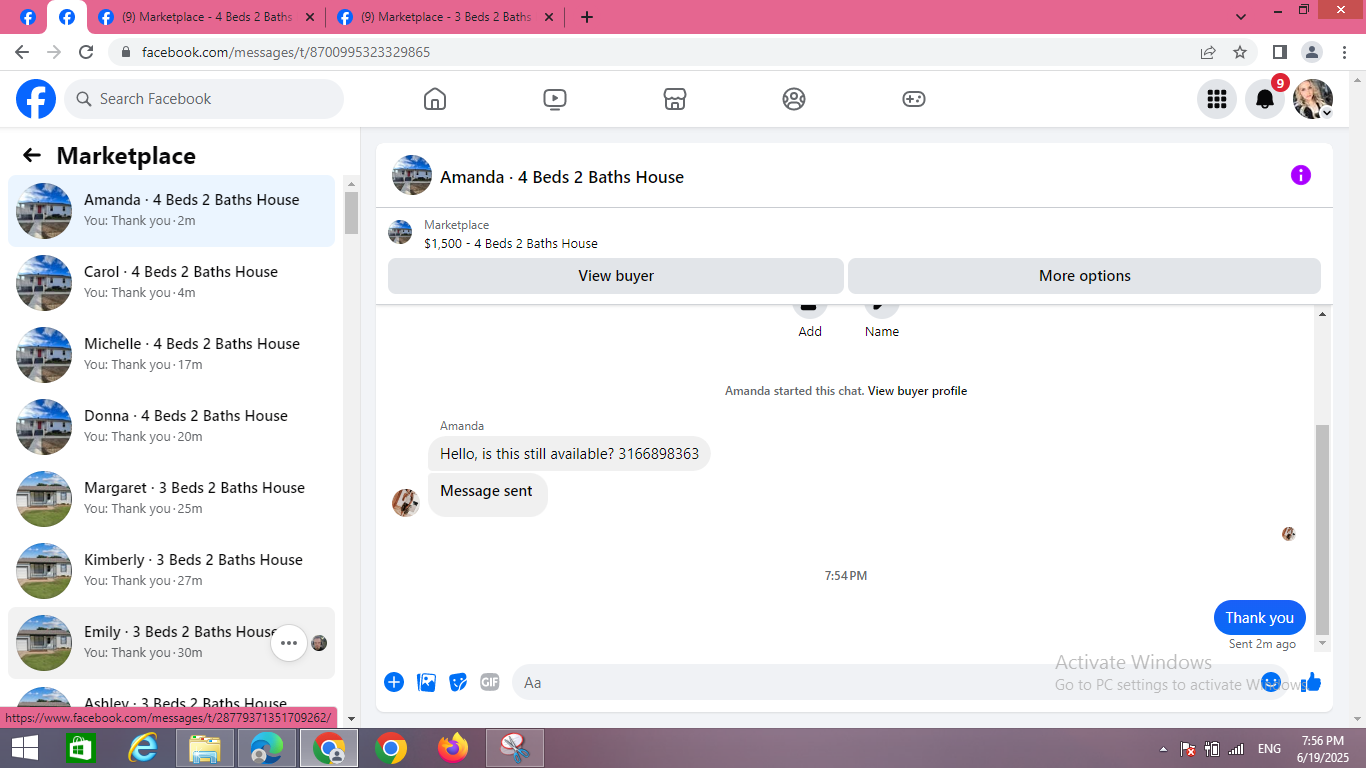Viewport: 1366px width, 768px height.
Task: Click the blue plus icon for more actions
Action: point(394,682)
